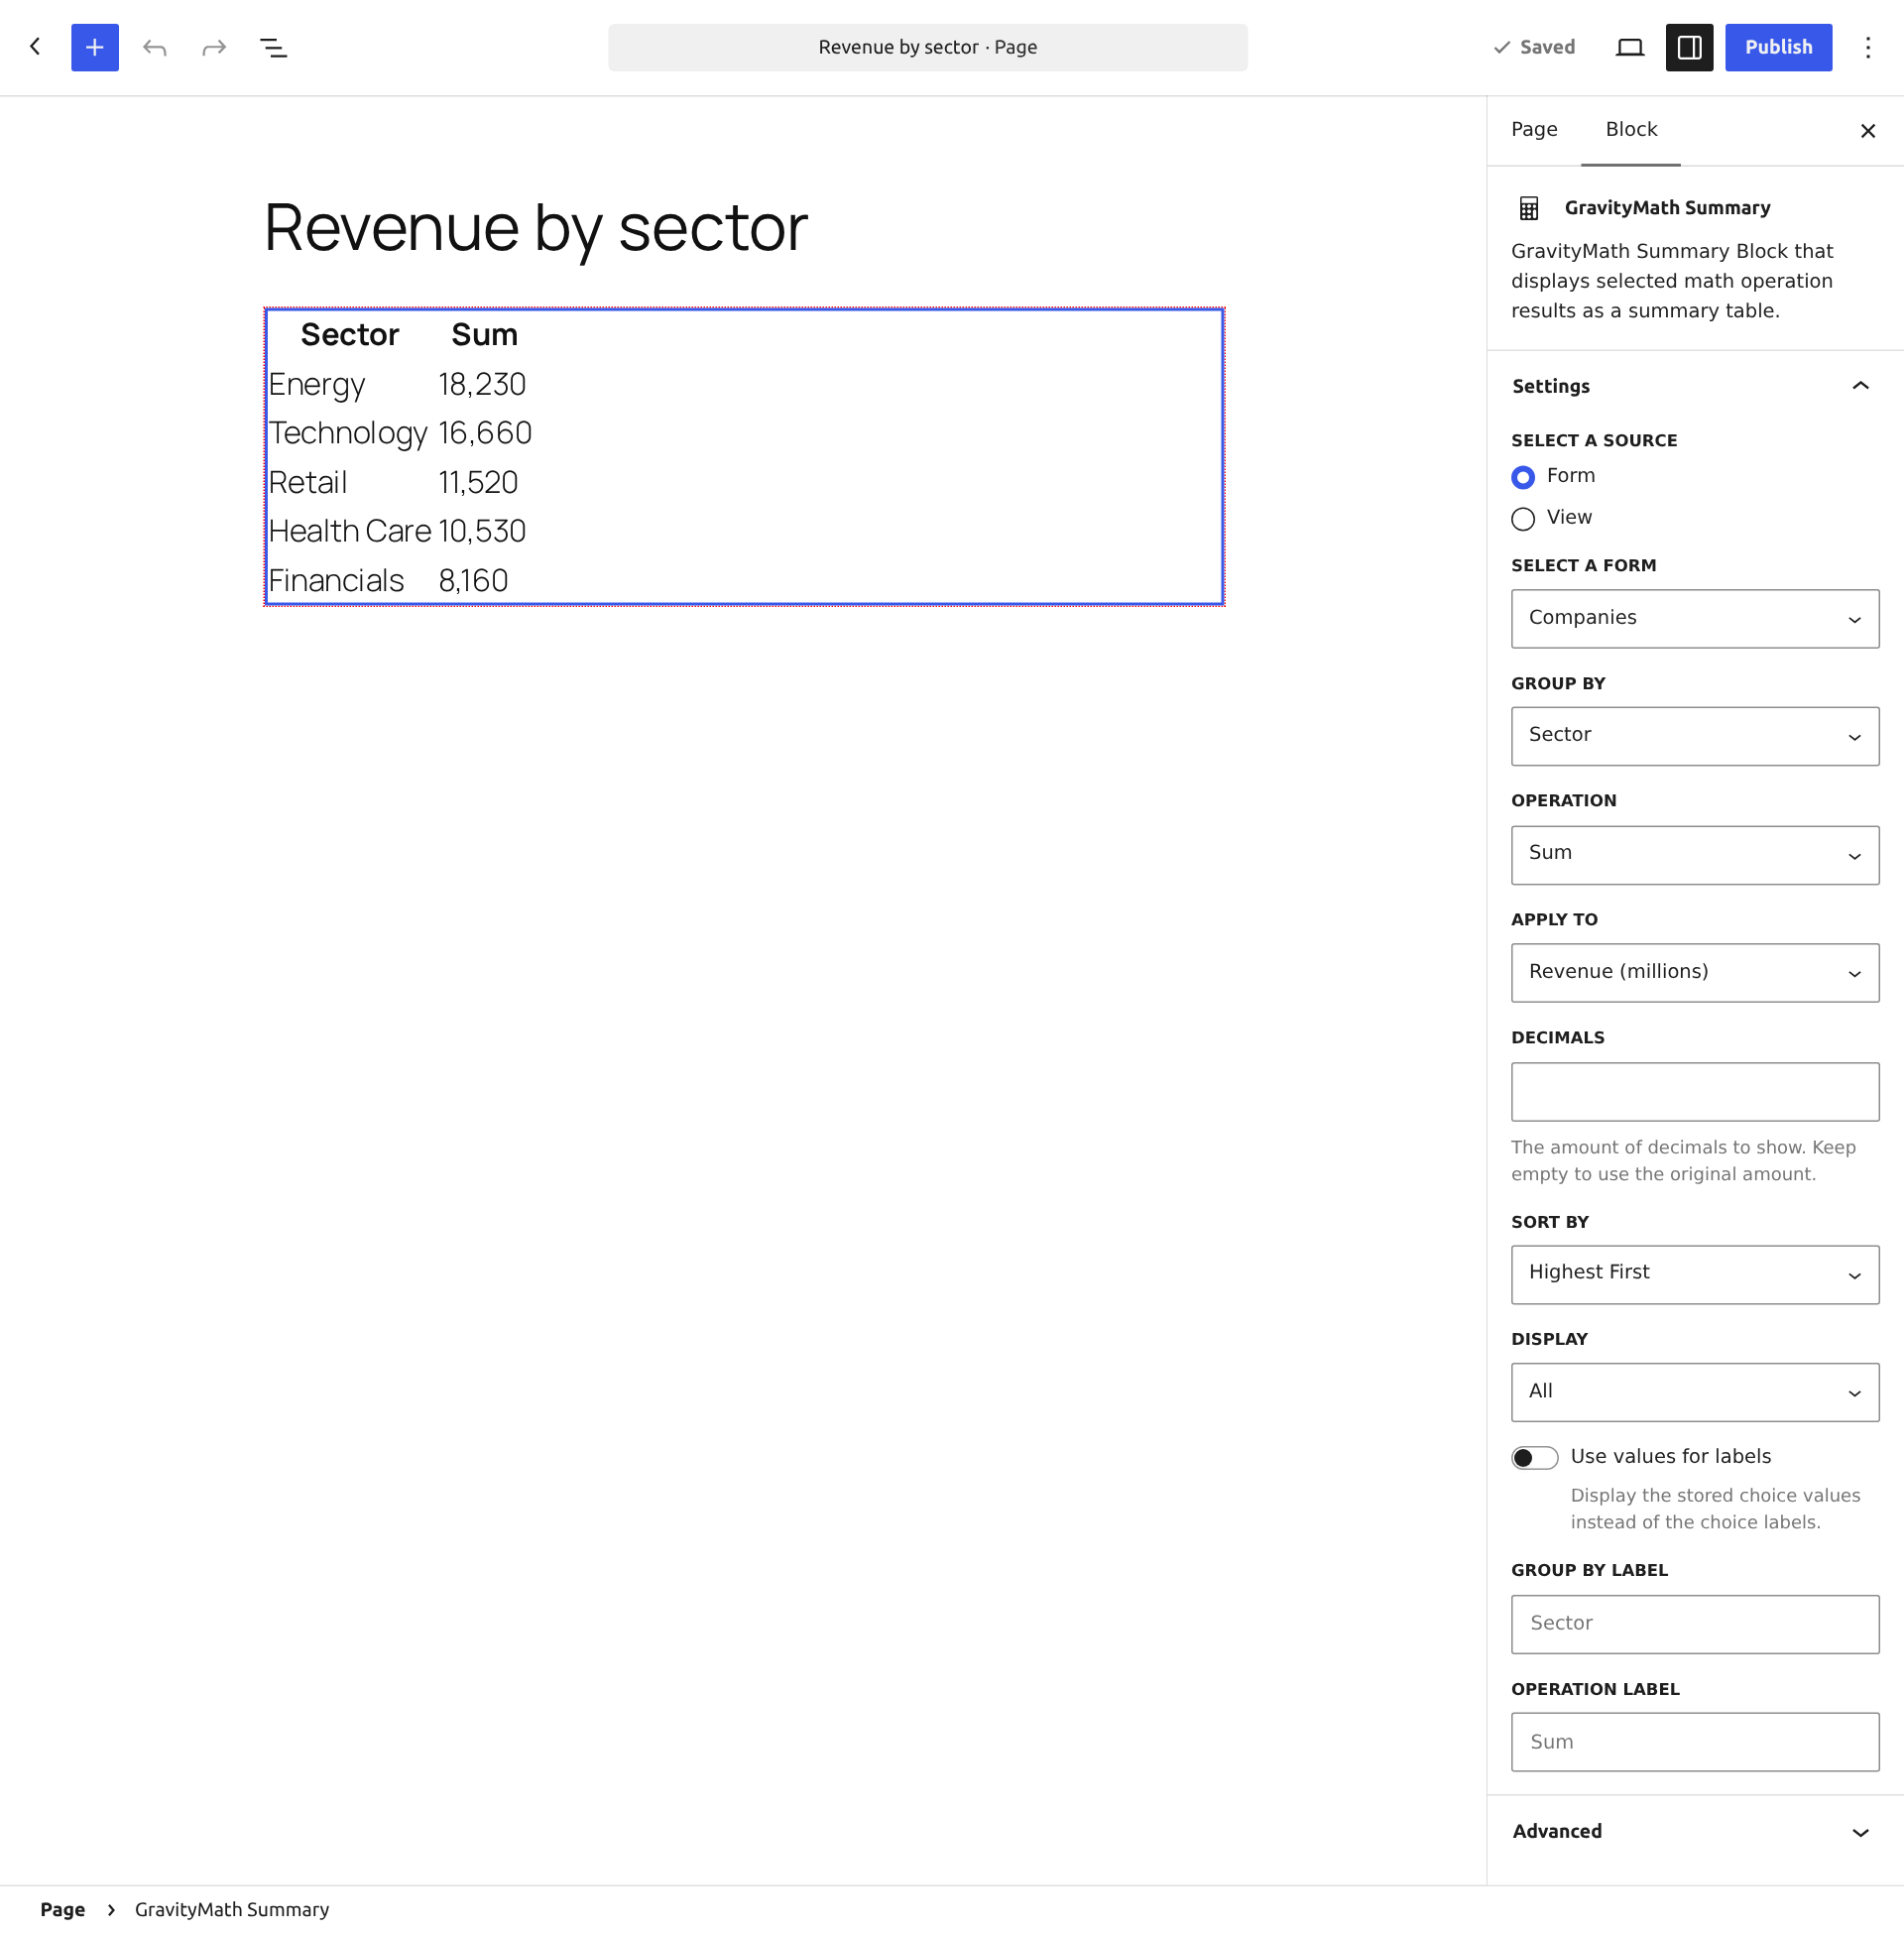The width and height of the screenshot is (1904, 1934).
Task: Select the Form source radio button
Action: point(1523,477)
